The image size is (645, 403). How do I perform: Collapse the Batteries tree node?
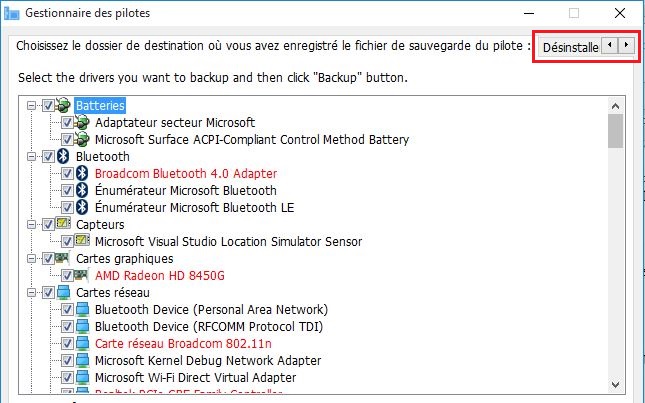[31, 106]
